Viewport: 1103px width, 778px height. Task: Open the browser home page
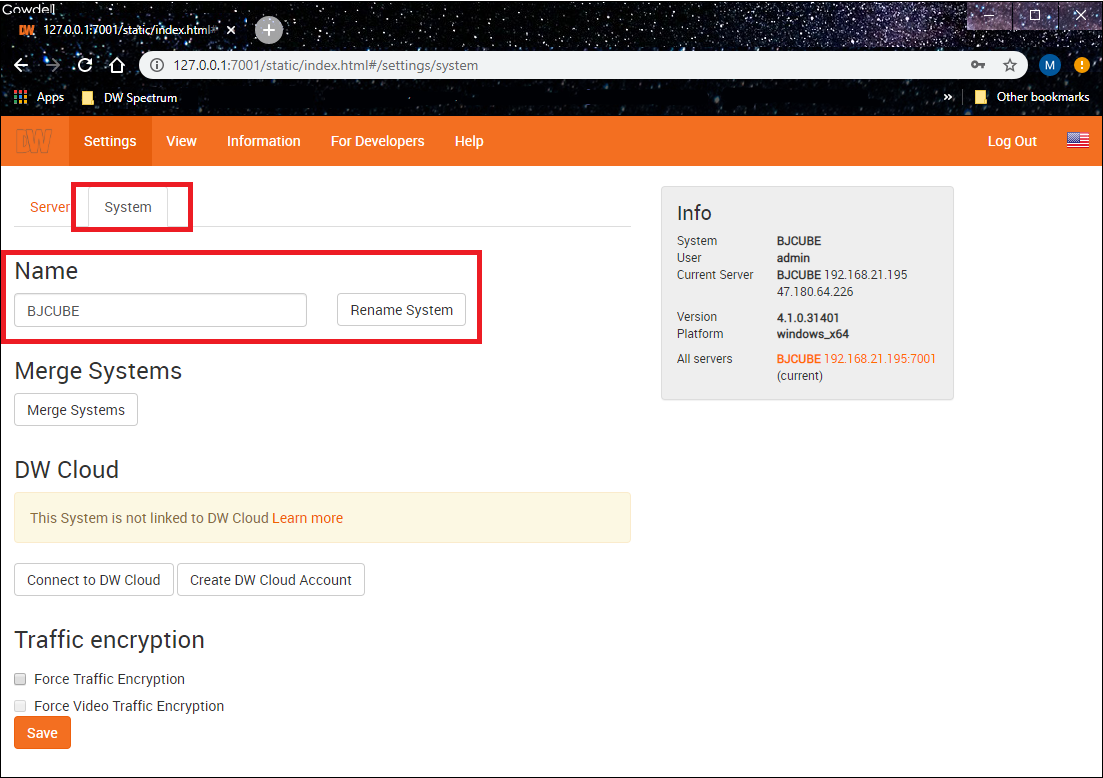coord(117,65)
